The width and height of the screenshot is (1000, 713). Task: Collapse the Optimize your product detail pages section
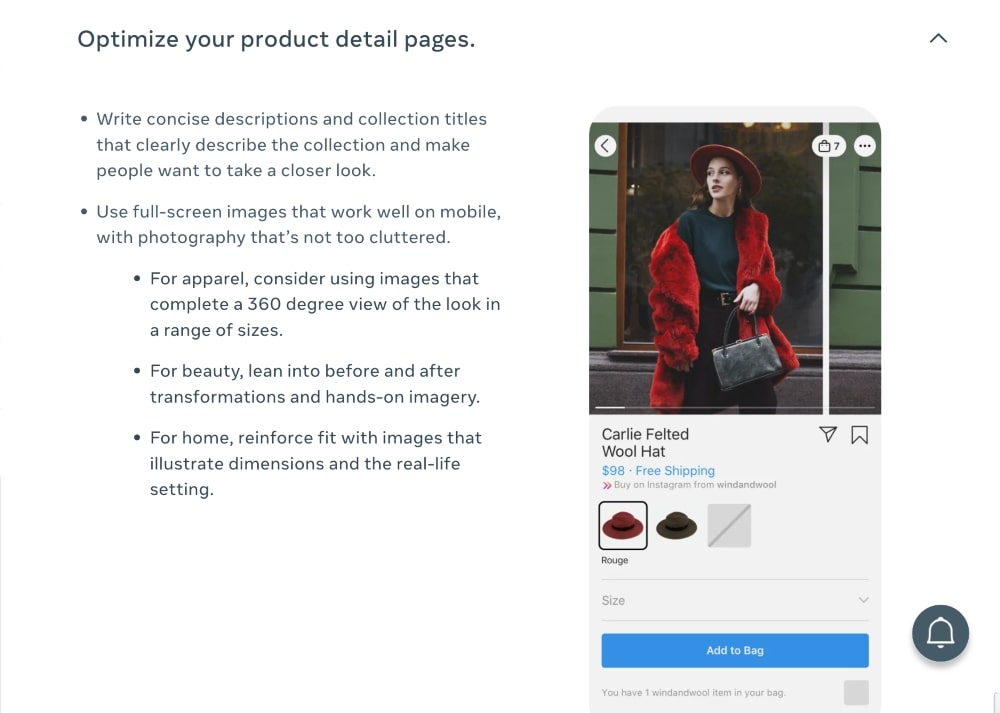click(x=938, y=37)
